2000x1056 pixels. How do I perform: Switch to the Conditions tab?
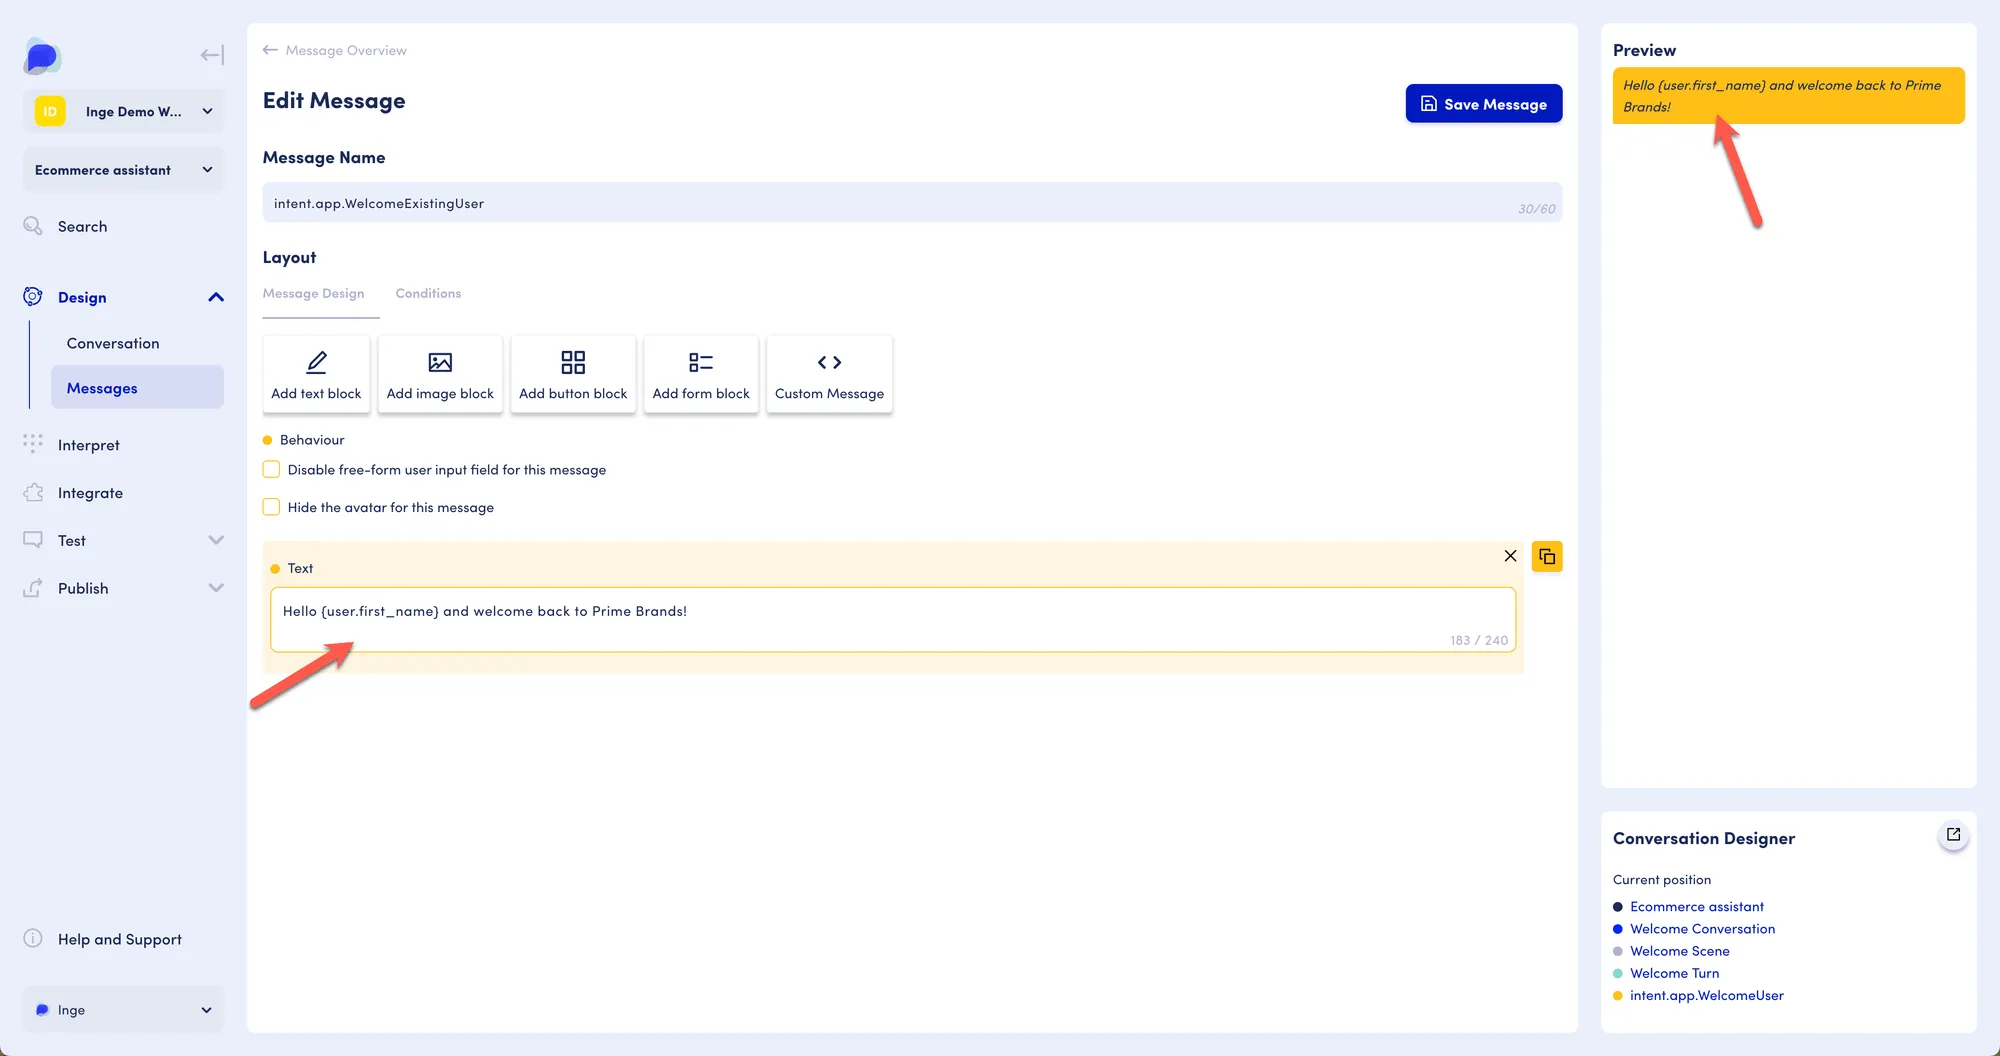(428, 293)
